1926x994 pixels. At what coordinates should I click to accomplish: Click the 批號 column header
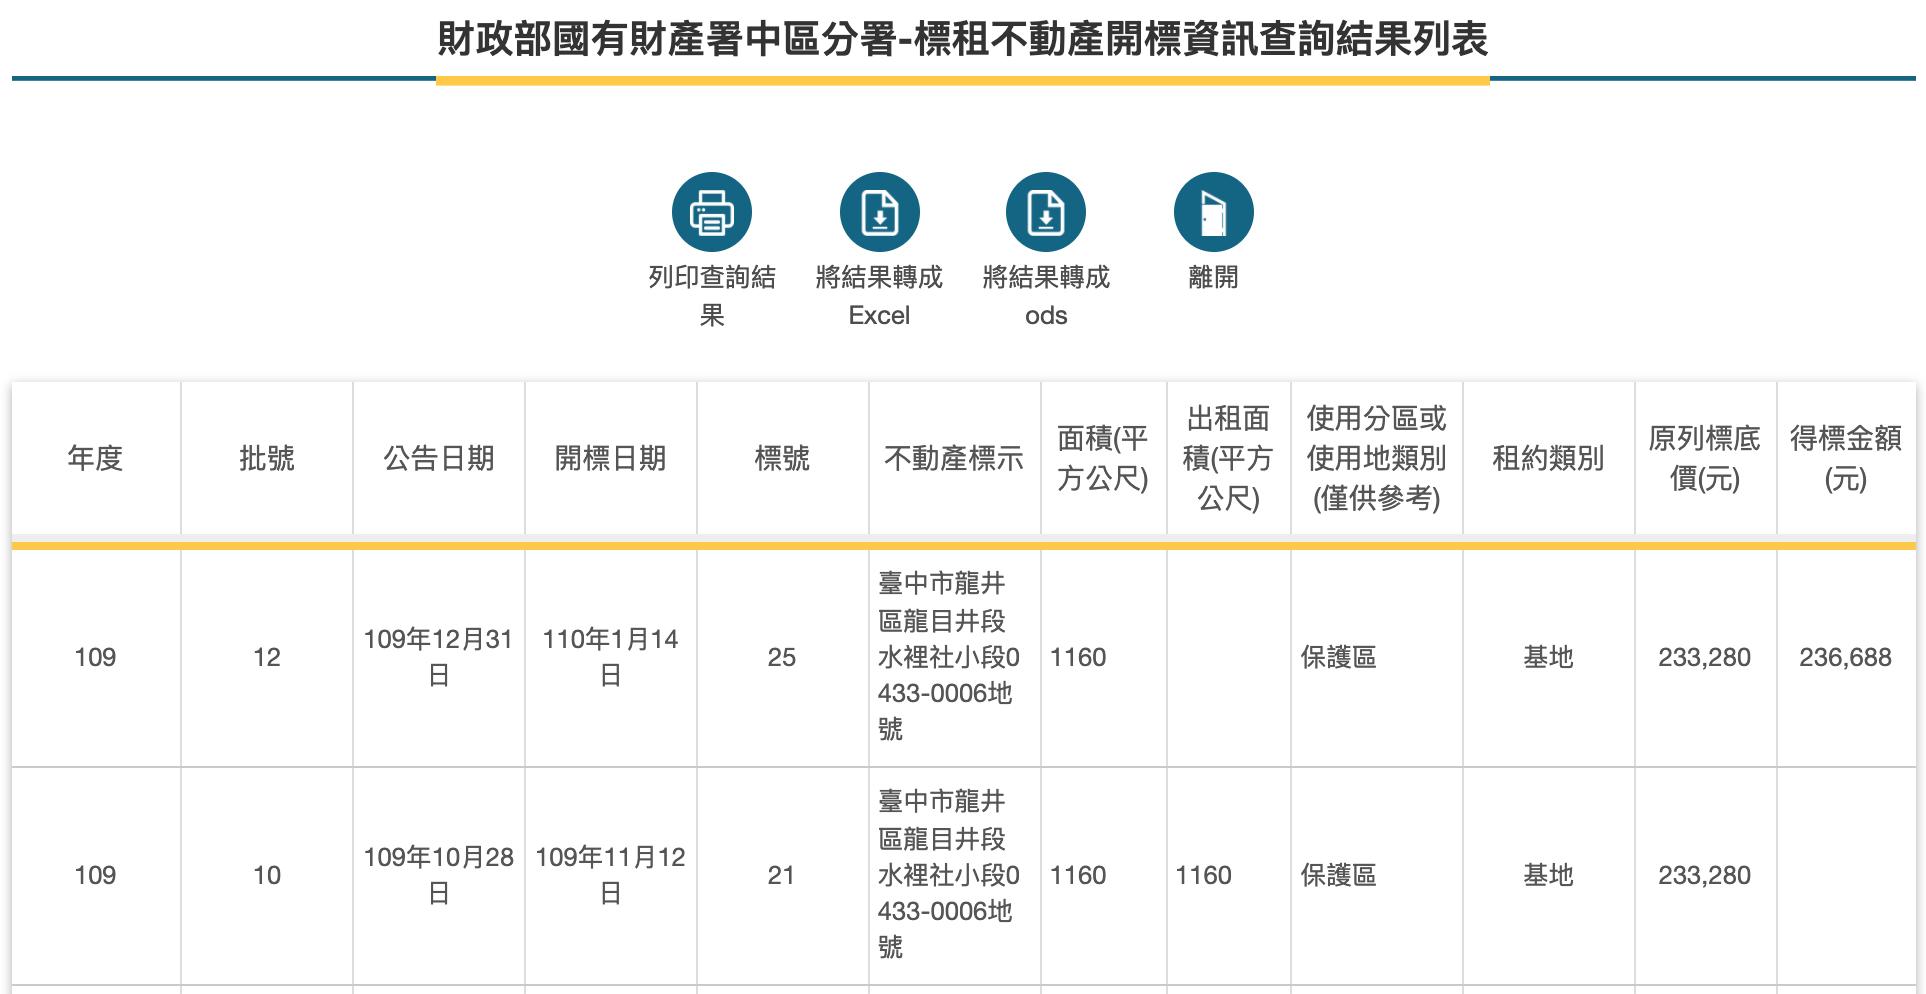[267, 458]
